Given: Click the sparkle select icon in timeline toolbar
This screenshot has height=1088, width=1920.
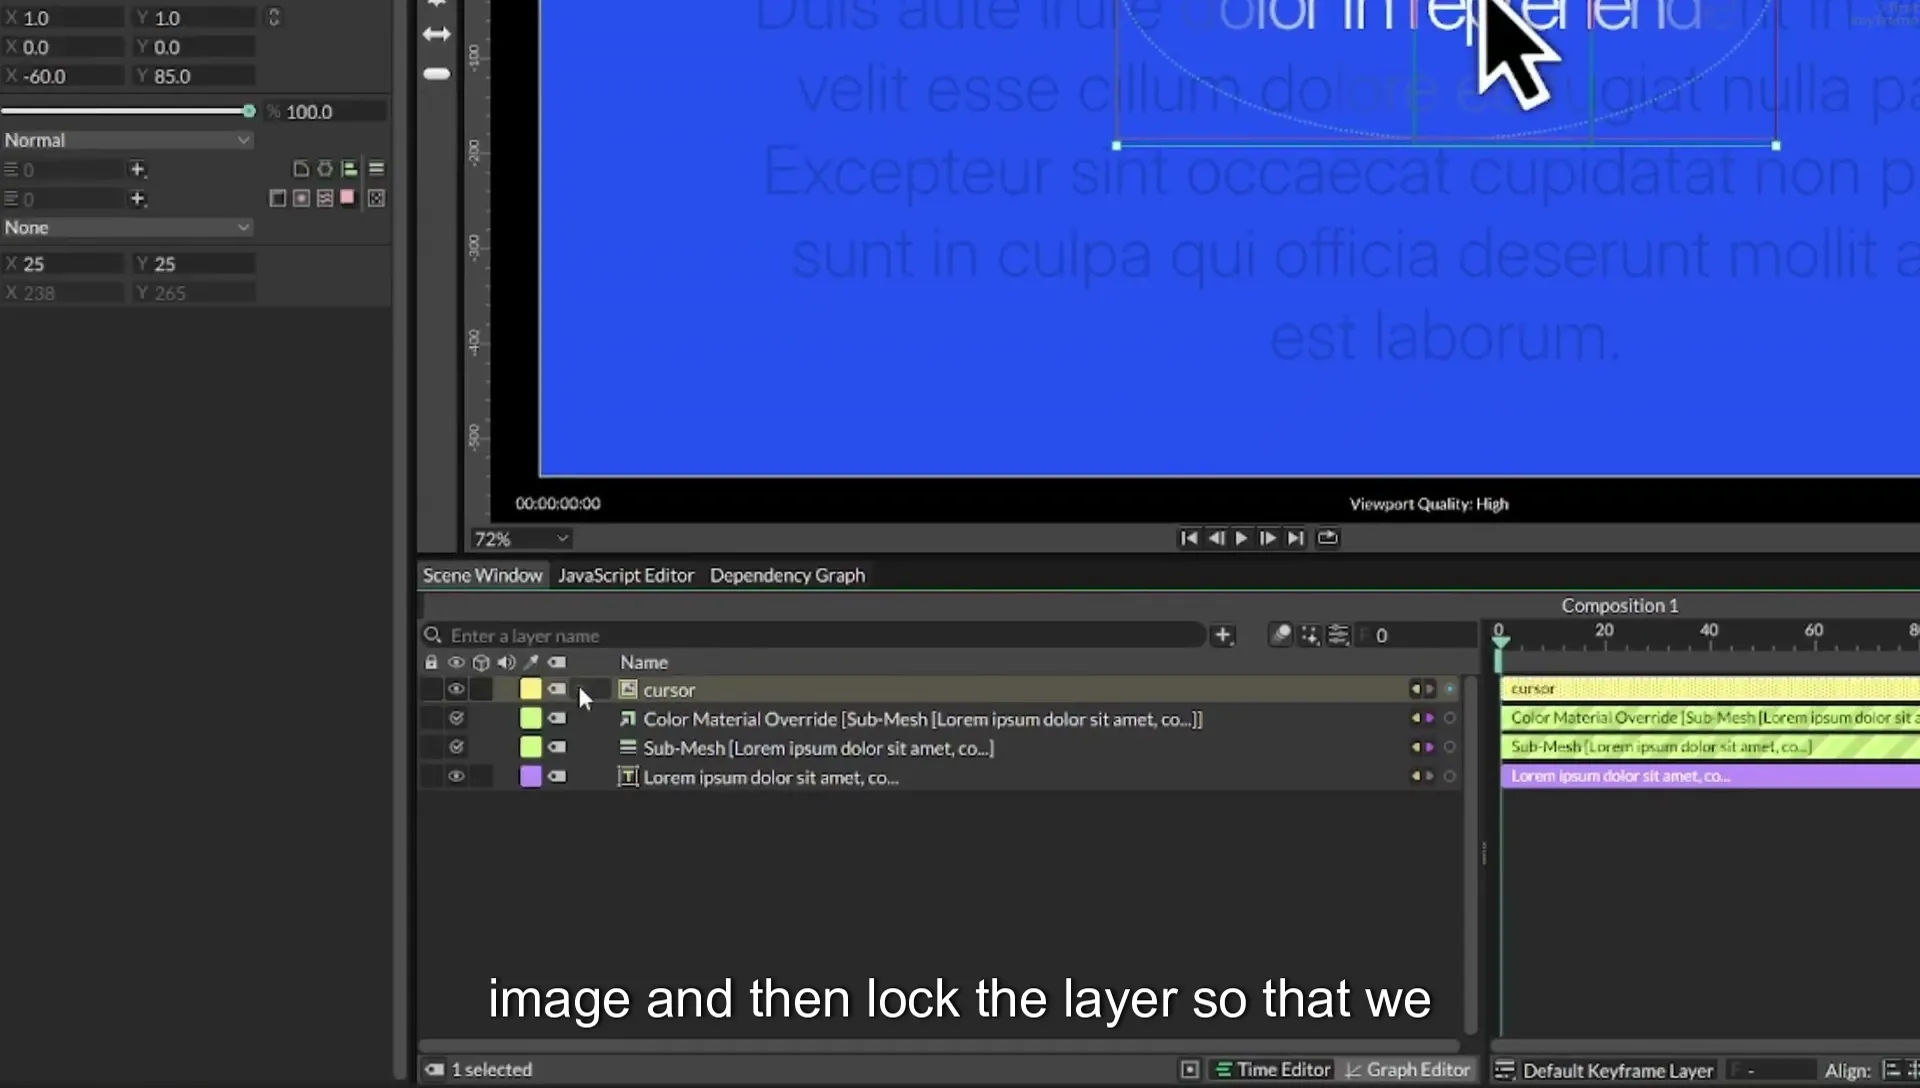Looking at the screenshot, I should tap(1310, 635).
